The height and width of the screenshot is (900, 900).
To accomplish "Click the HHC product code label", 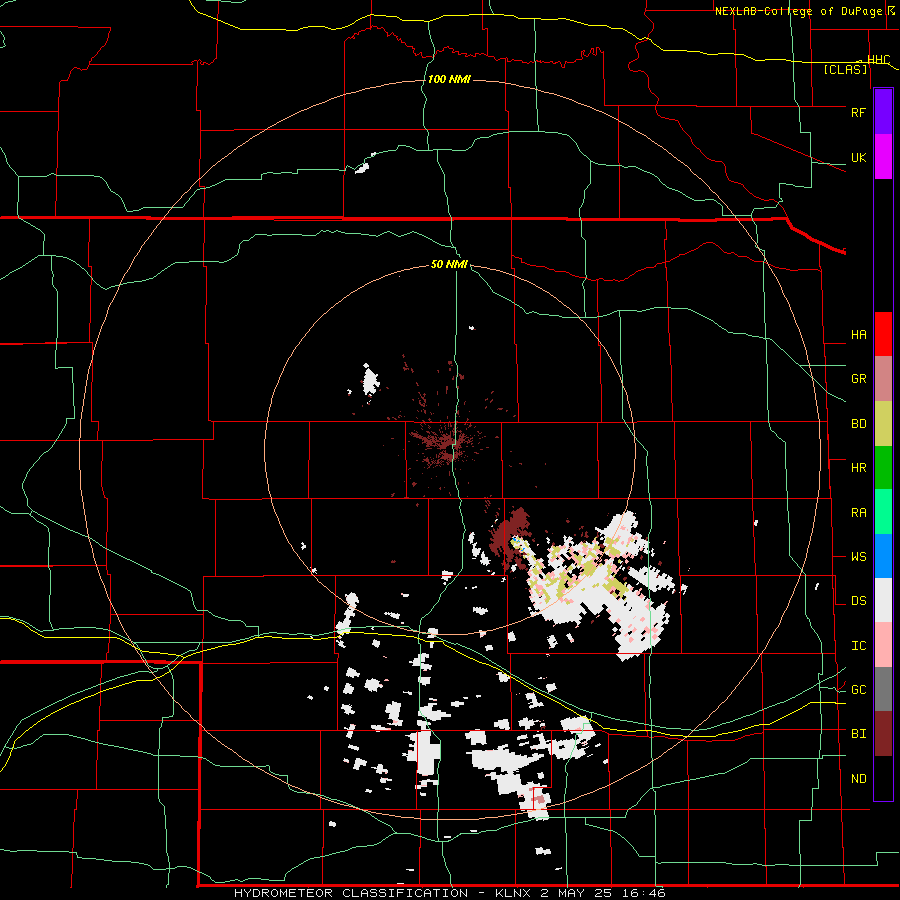I will pos(878,60).
